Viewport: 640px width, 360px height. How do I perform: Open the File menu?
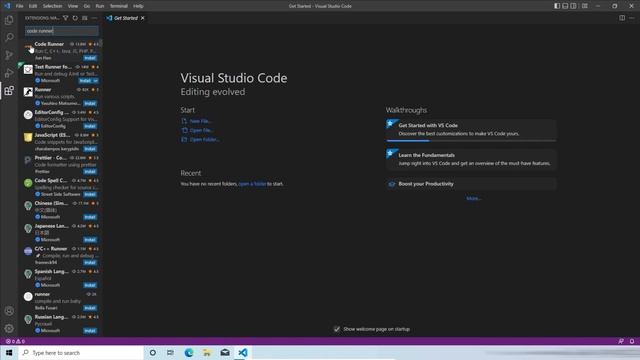(x=20, y=6)
